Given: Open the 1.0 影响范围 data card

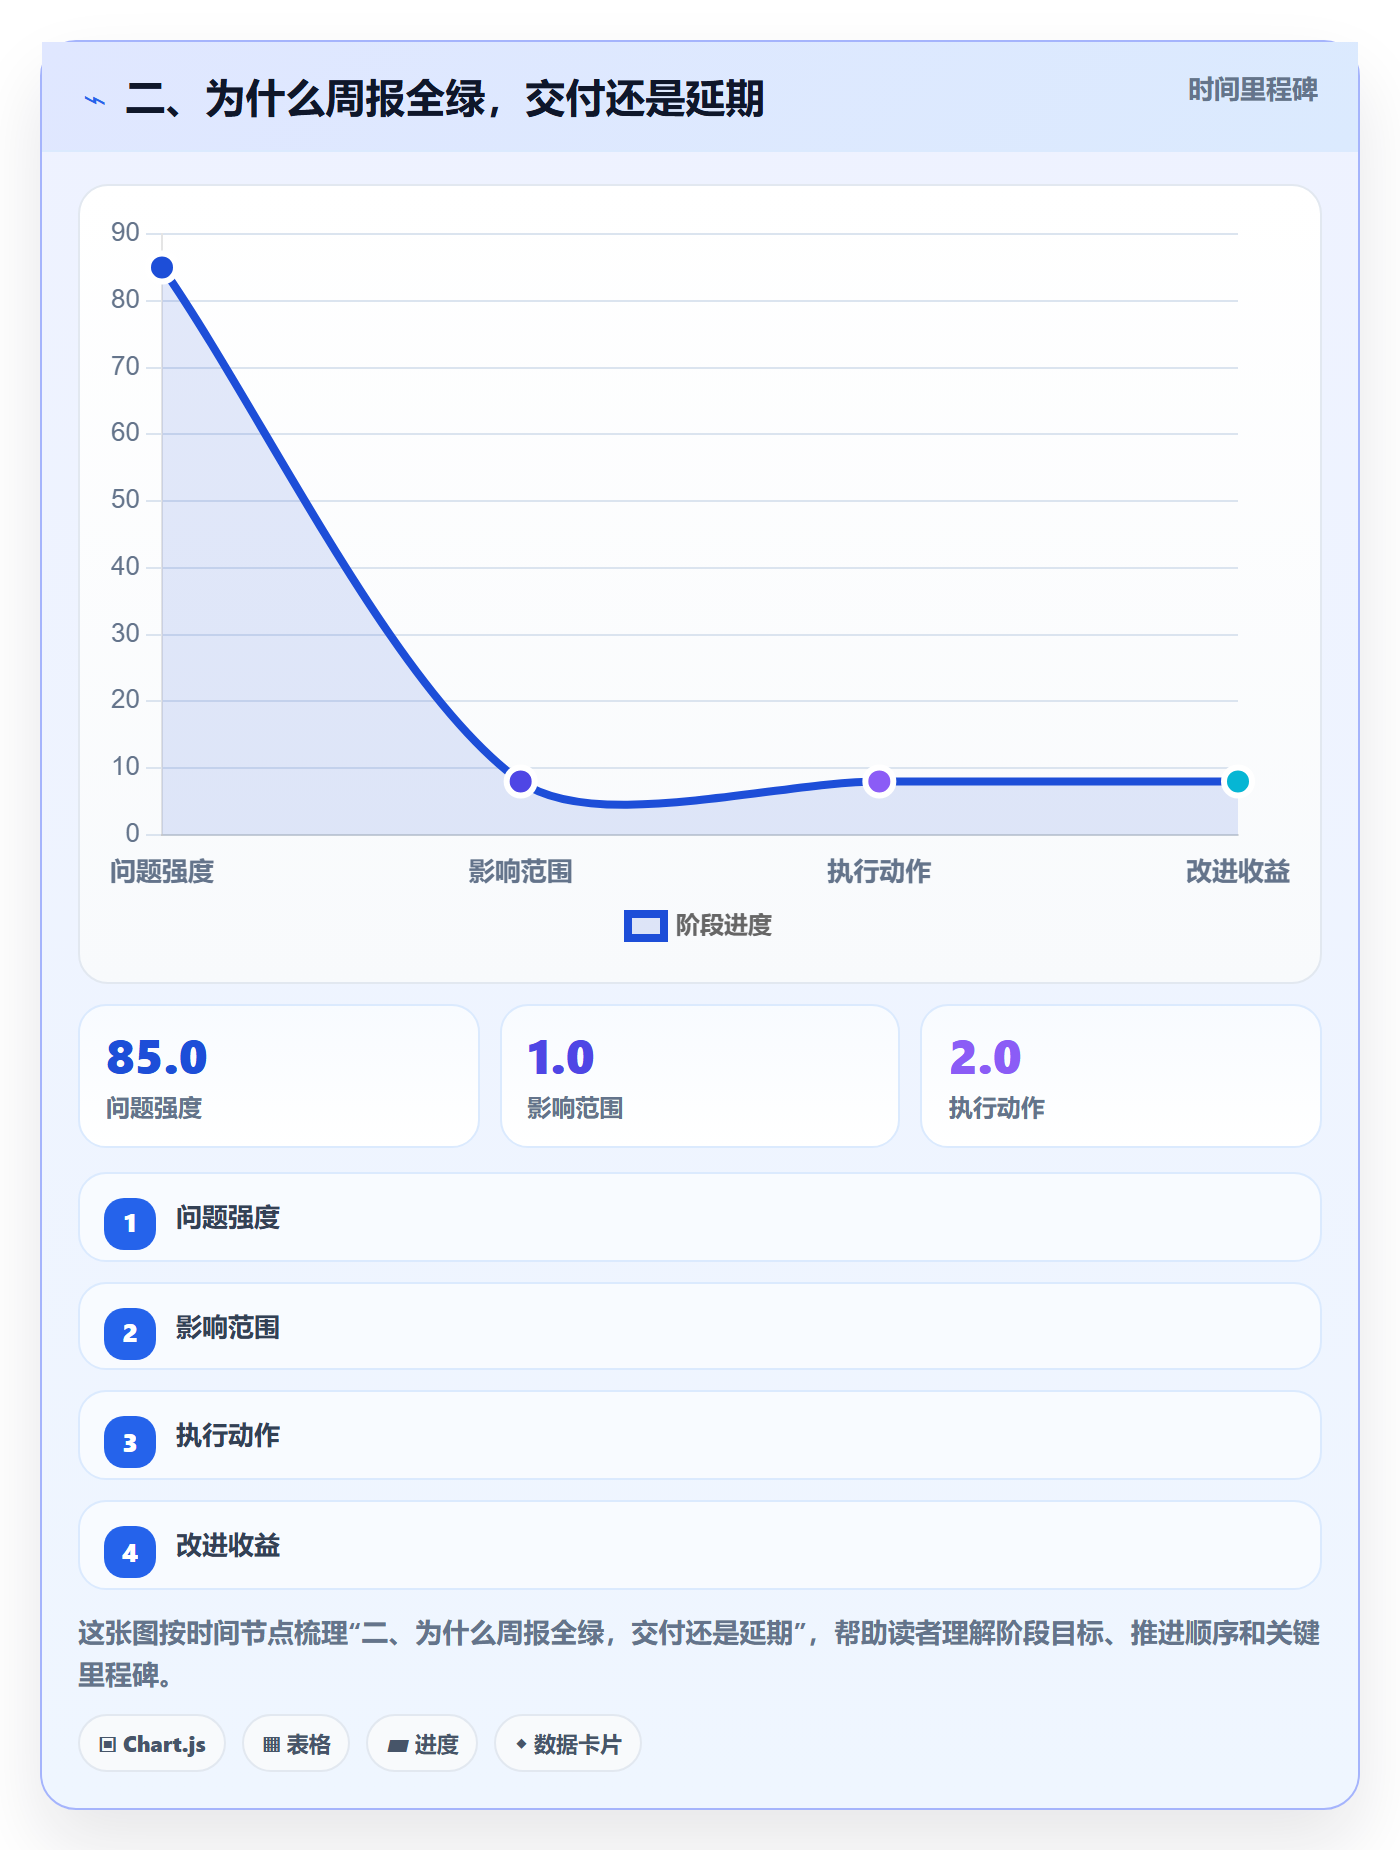Looking at the screenshot, I should pos(700,1076).
